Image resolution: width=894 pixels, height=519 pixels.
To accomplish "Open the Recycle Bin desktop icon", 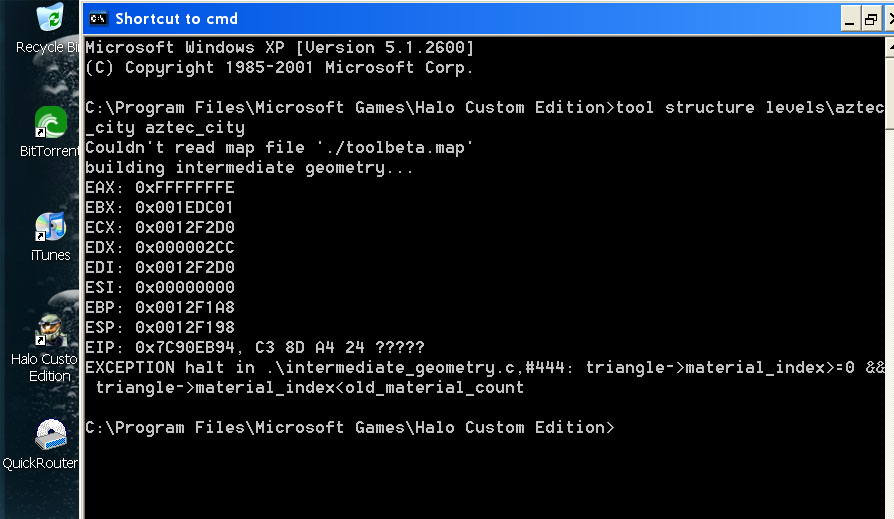I will pyautogui.click(x=48, y=20).
